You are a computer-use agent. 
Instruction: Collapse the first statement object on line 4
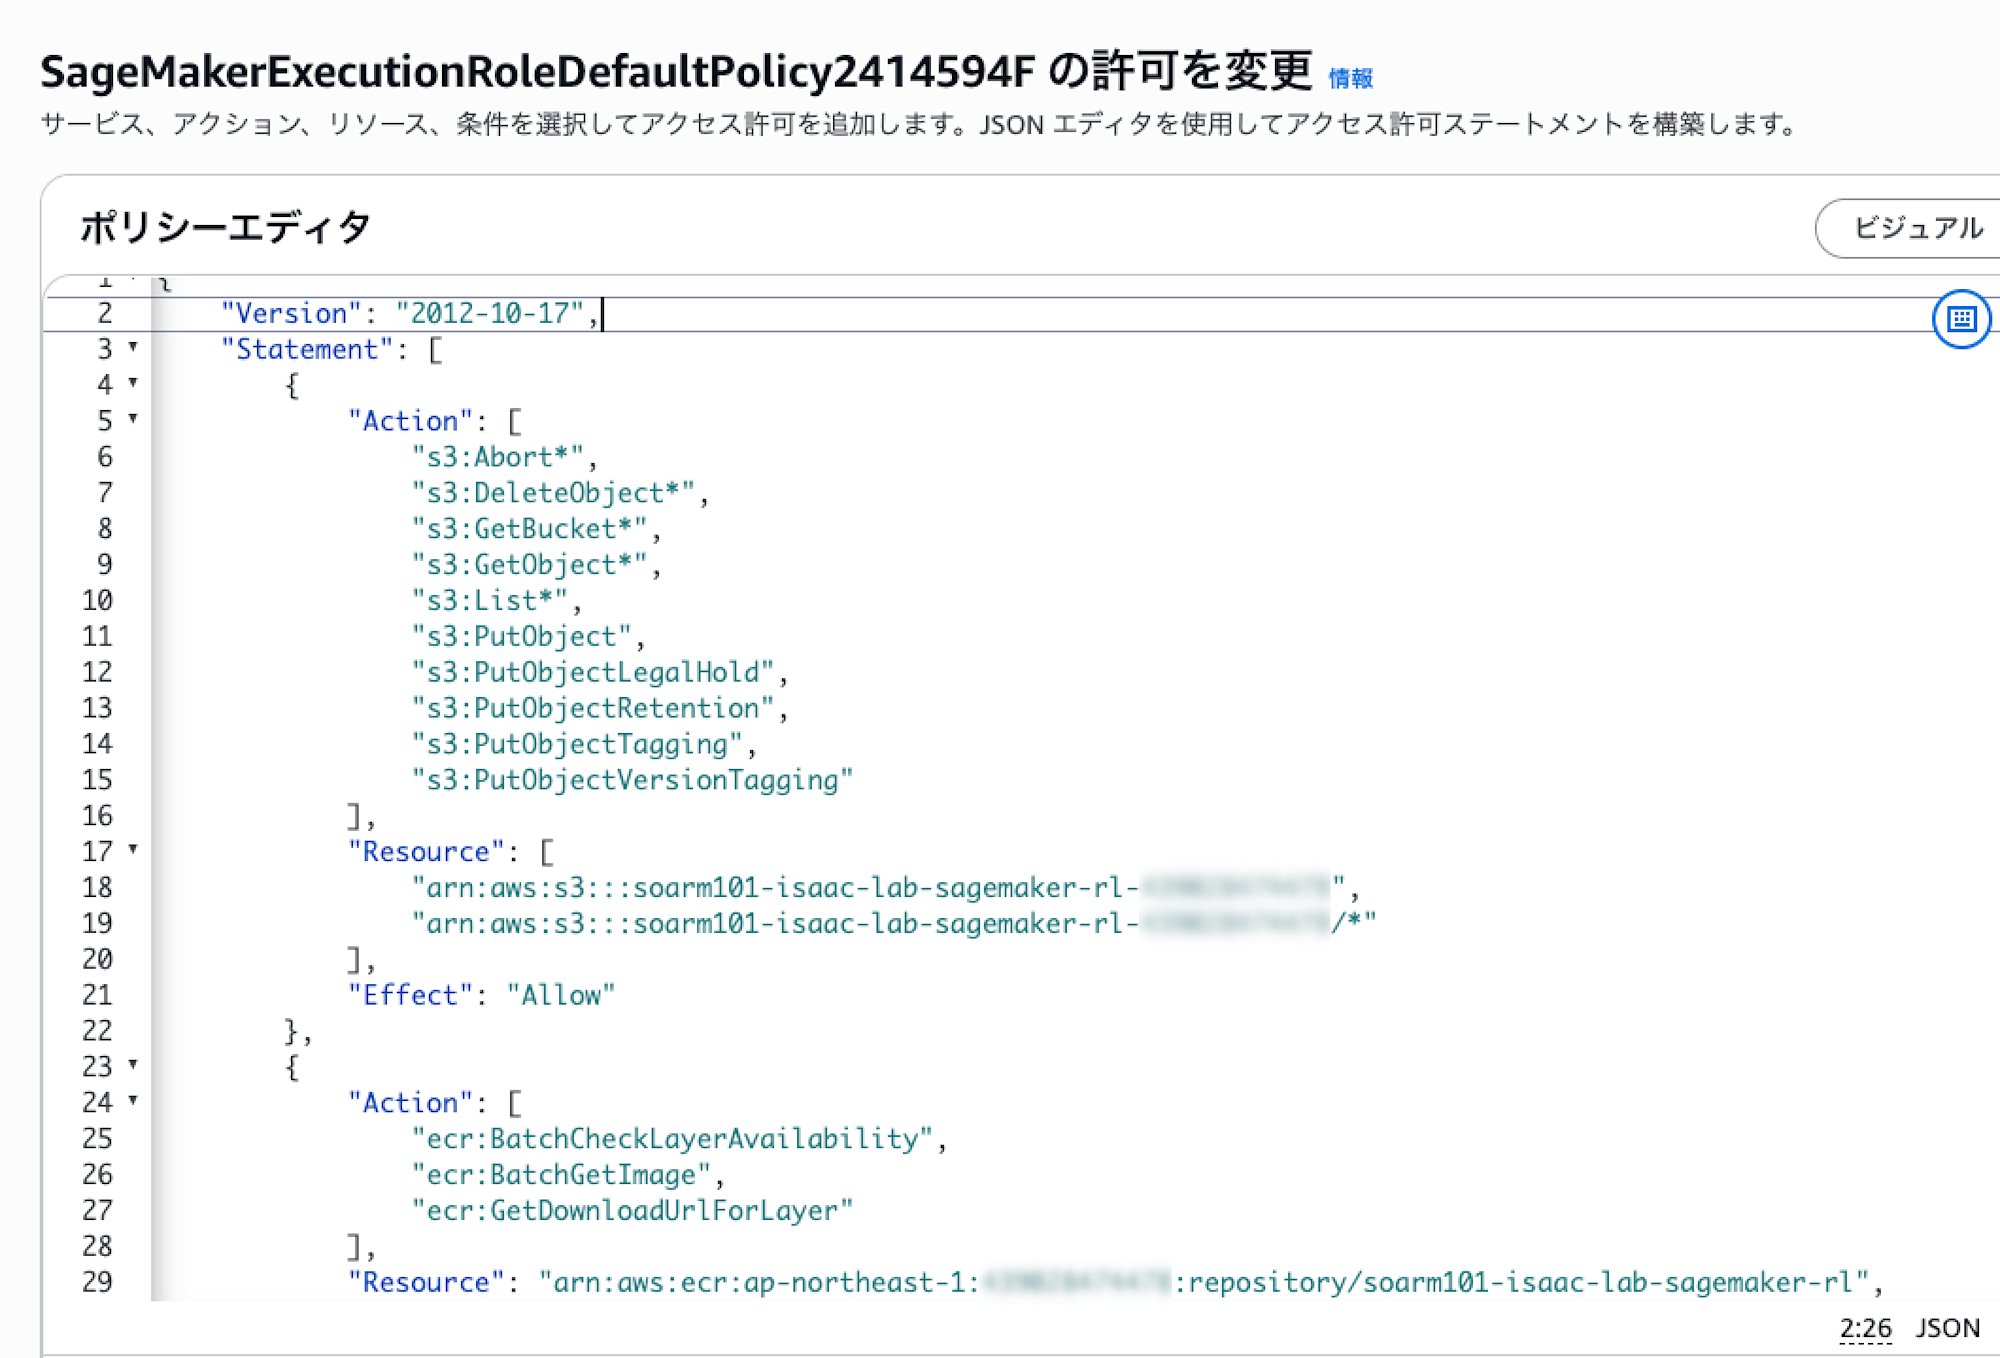tap(133, 383)
